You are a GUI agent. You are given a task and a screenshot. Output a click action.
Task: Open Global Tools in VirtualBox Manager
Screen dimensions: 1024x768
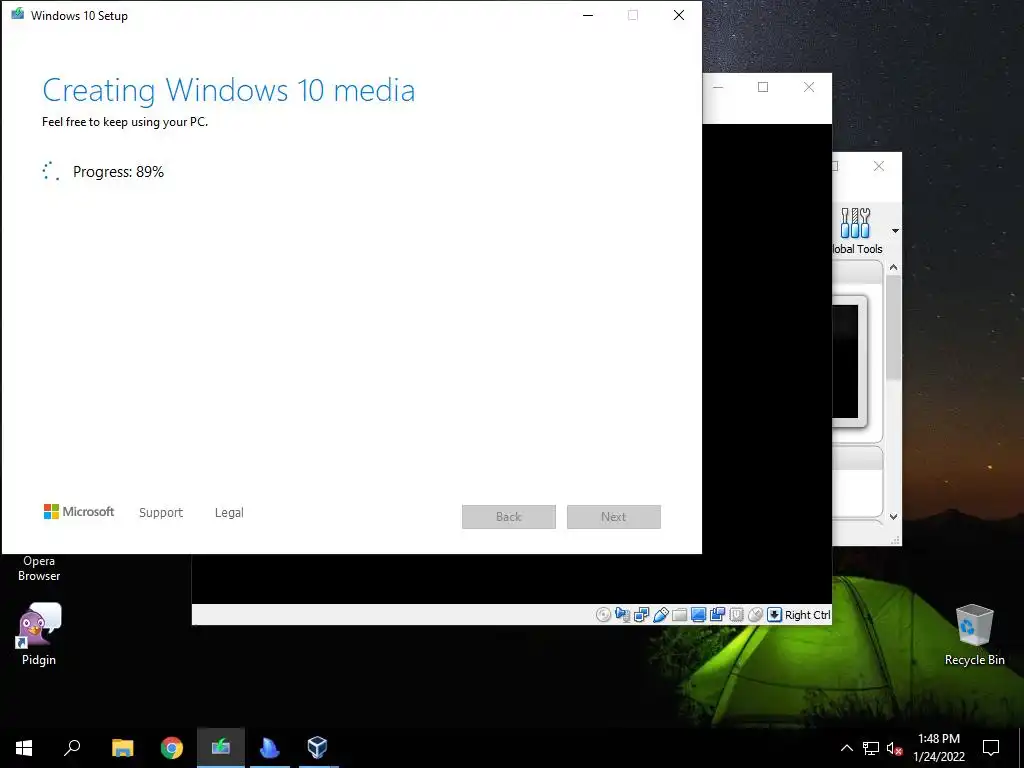[856, 231]
